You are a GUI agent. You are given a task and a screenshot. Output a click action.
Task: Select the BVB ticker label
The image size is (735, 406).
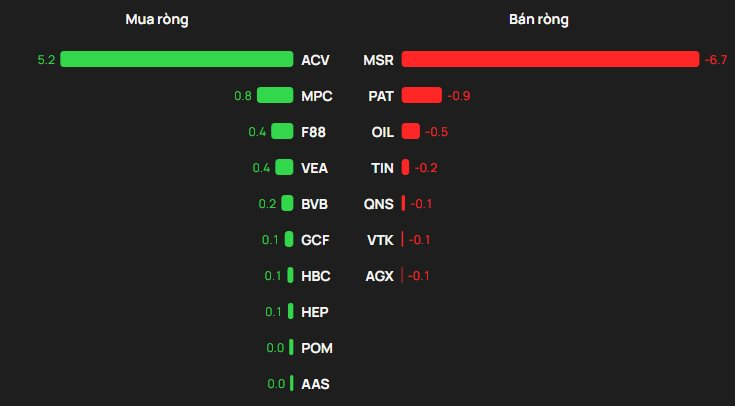tap(315, 204)
